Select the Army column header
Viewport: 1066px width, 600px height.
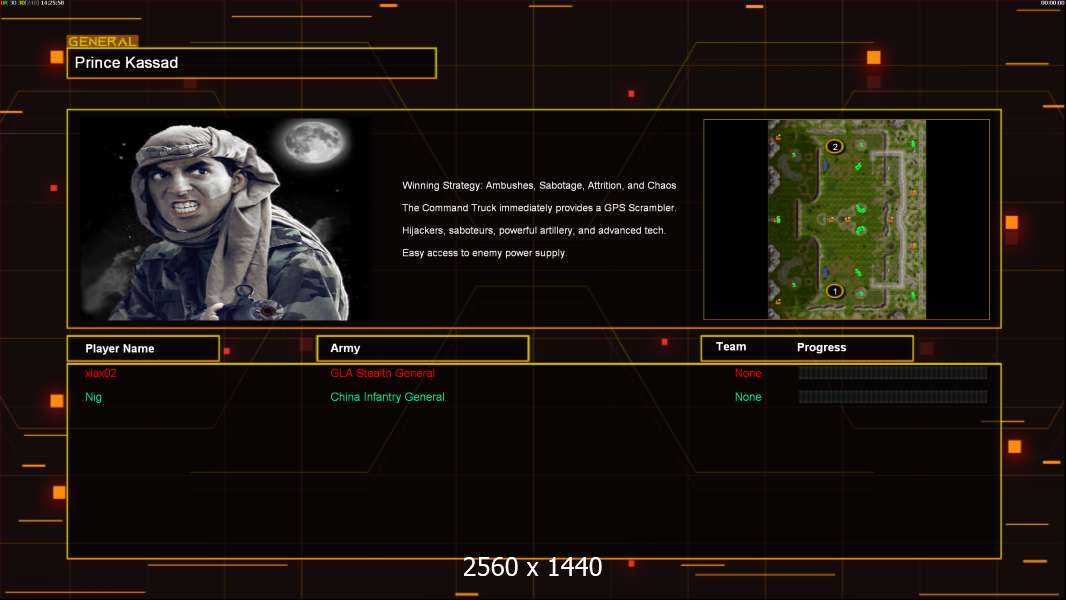pyautogui.click(x=423, y=349)
